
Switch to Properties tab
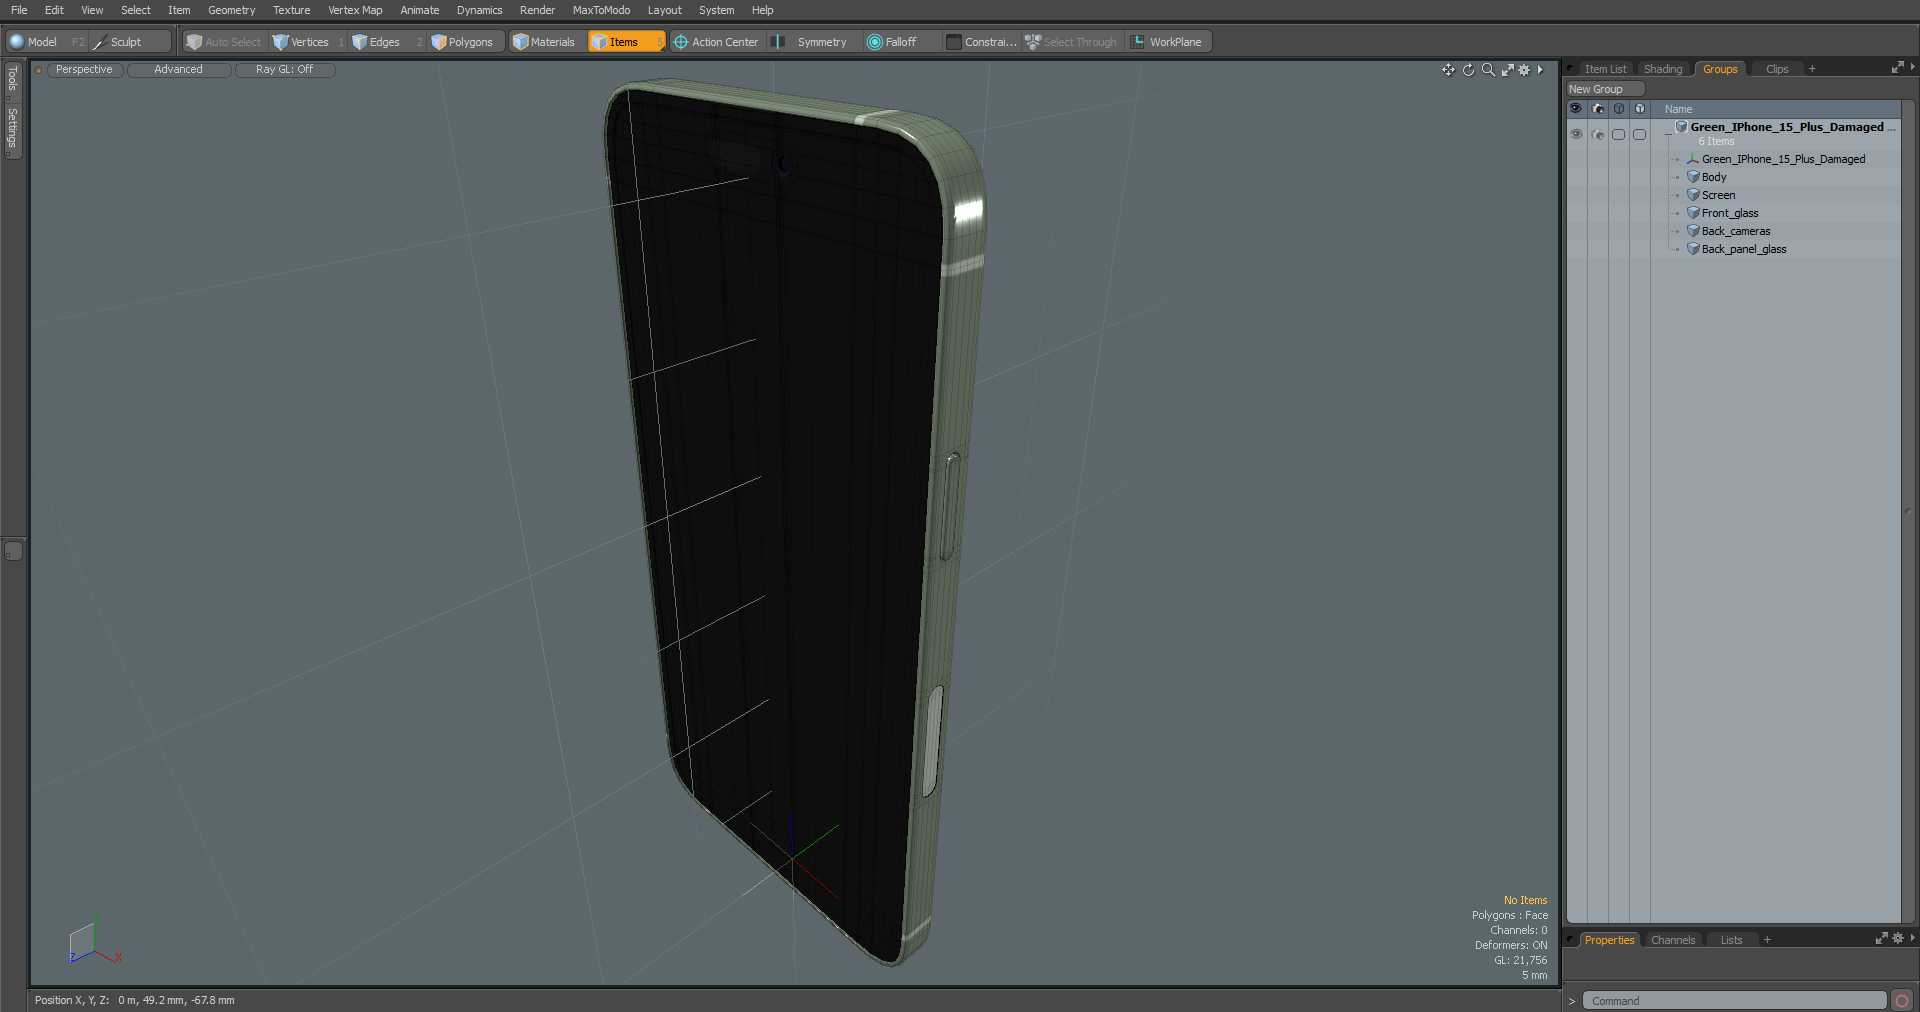pyautogui.click(x=1609, y=940)
